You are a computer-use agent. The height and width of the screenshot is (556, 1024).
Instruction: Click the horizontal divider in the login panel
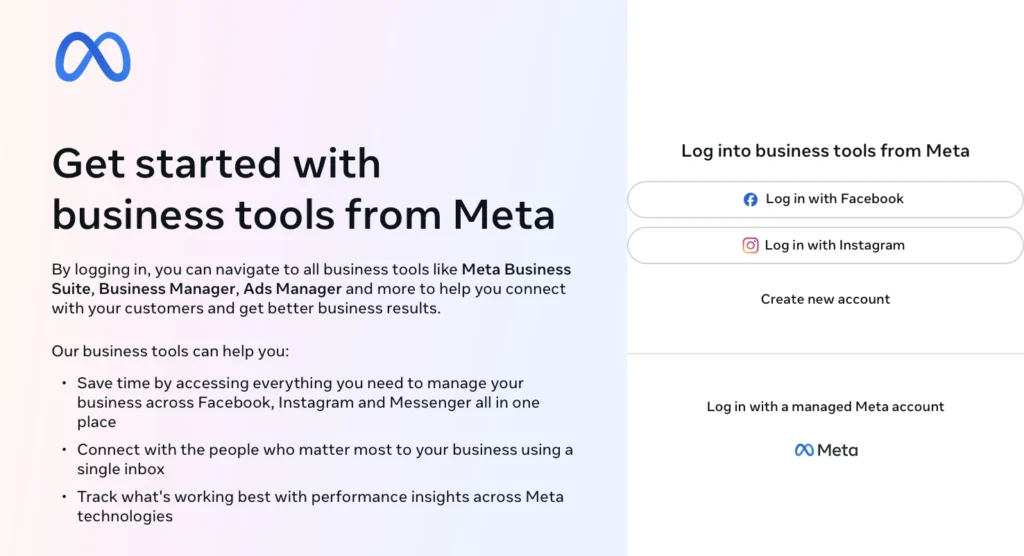(825, 353)
